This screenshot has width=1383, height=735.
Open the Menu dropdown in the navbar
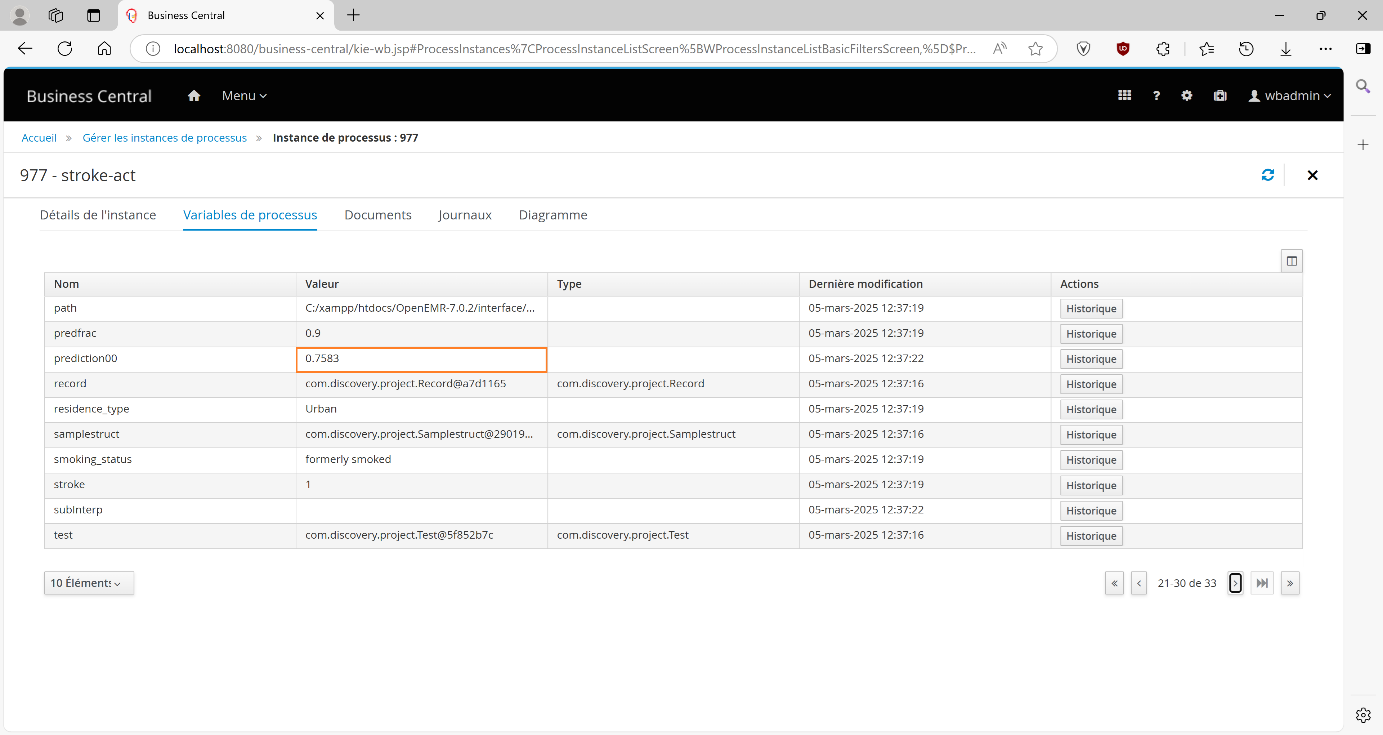coord(243,95)
